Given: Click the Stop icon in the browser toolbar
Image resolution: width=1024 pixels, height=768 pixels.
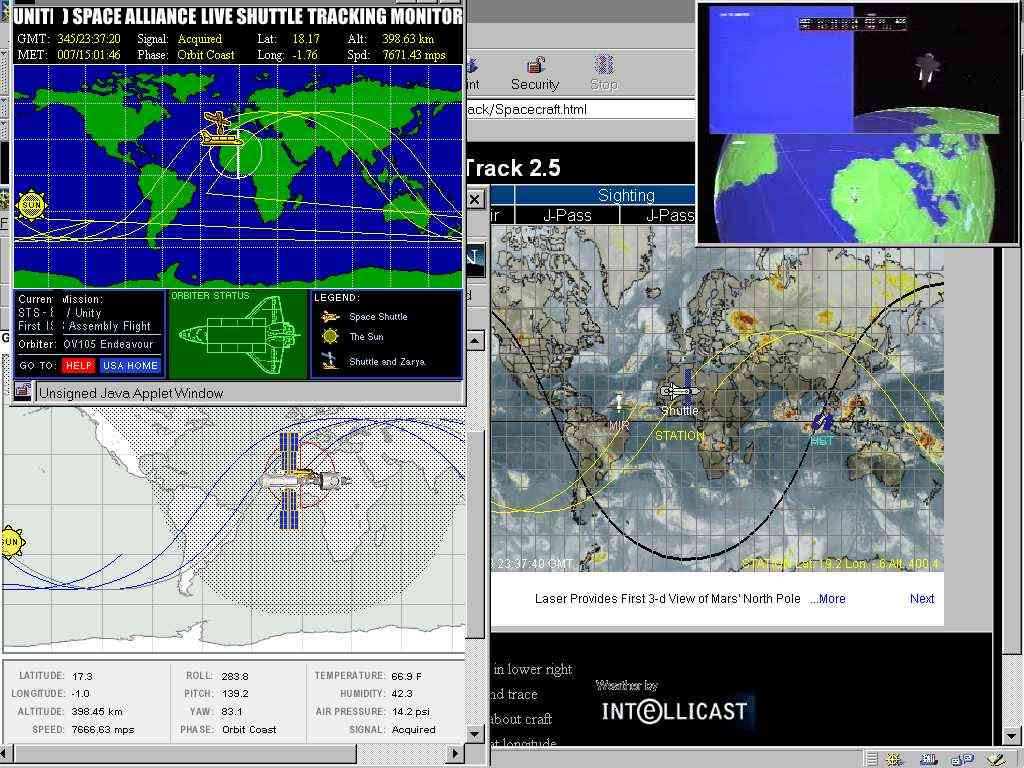Looking at the screenshot, I should (603, 65).
